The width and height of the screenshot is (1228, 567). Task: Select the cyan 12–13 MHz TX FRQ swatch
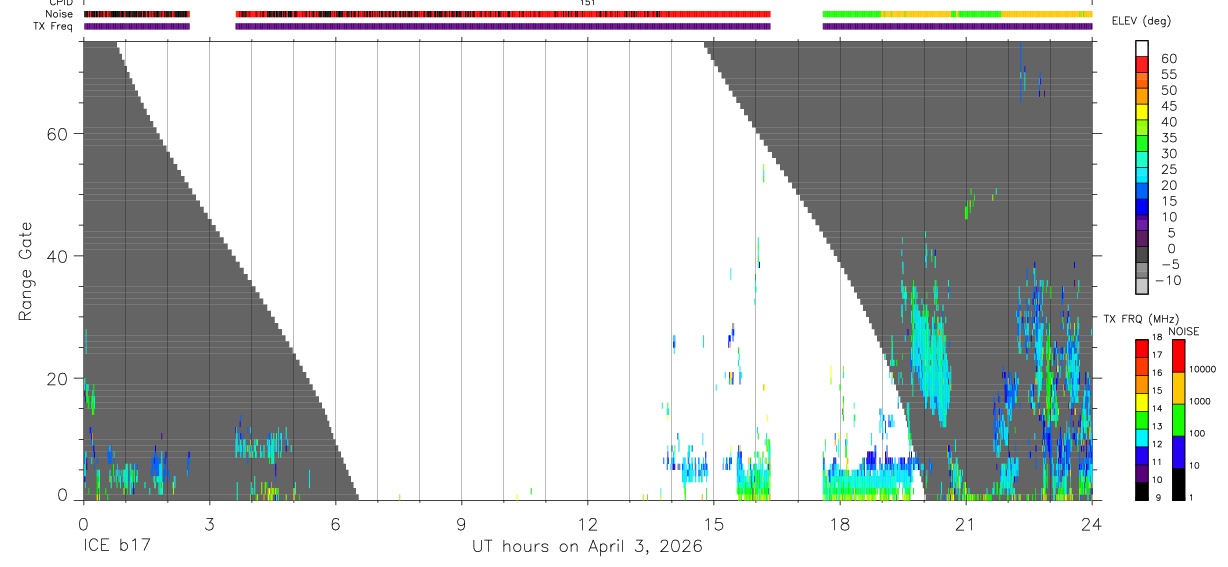coord(1142,437)
